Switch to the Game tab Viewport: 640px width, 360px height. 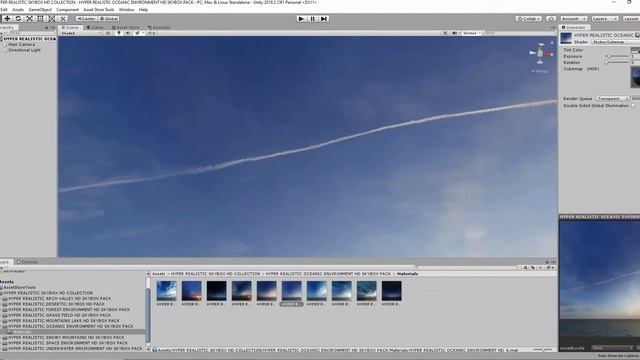95,27
